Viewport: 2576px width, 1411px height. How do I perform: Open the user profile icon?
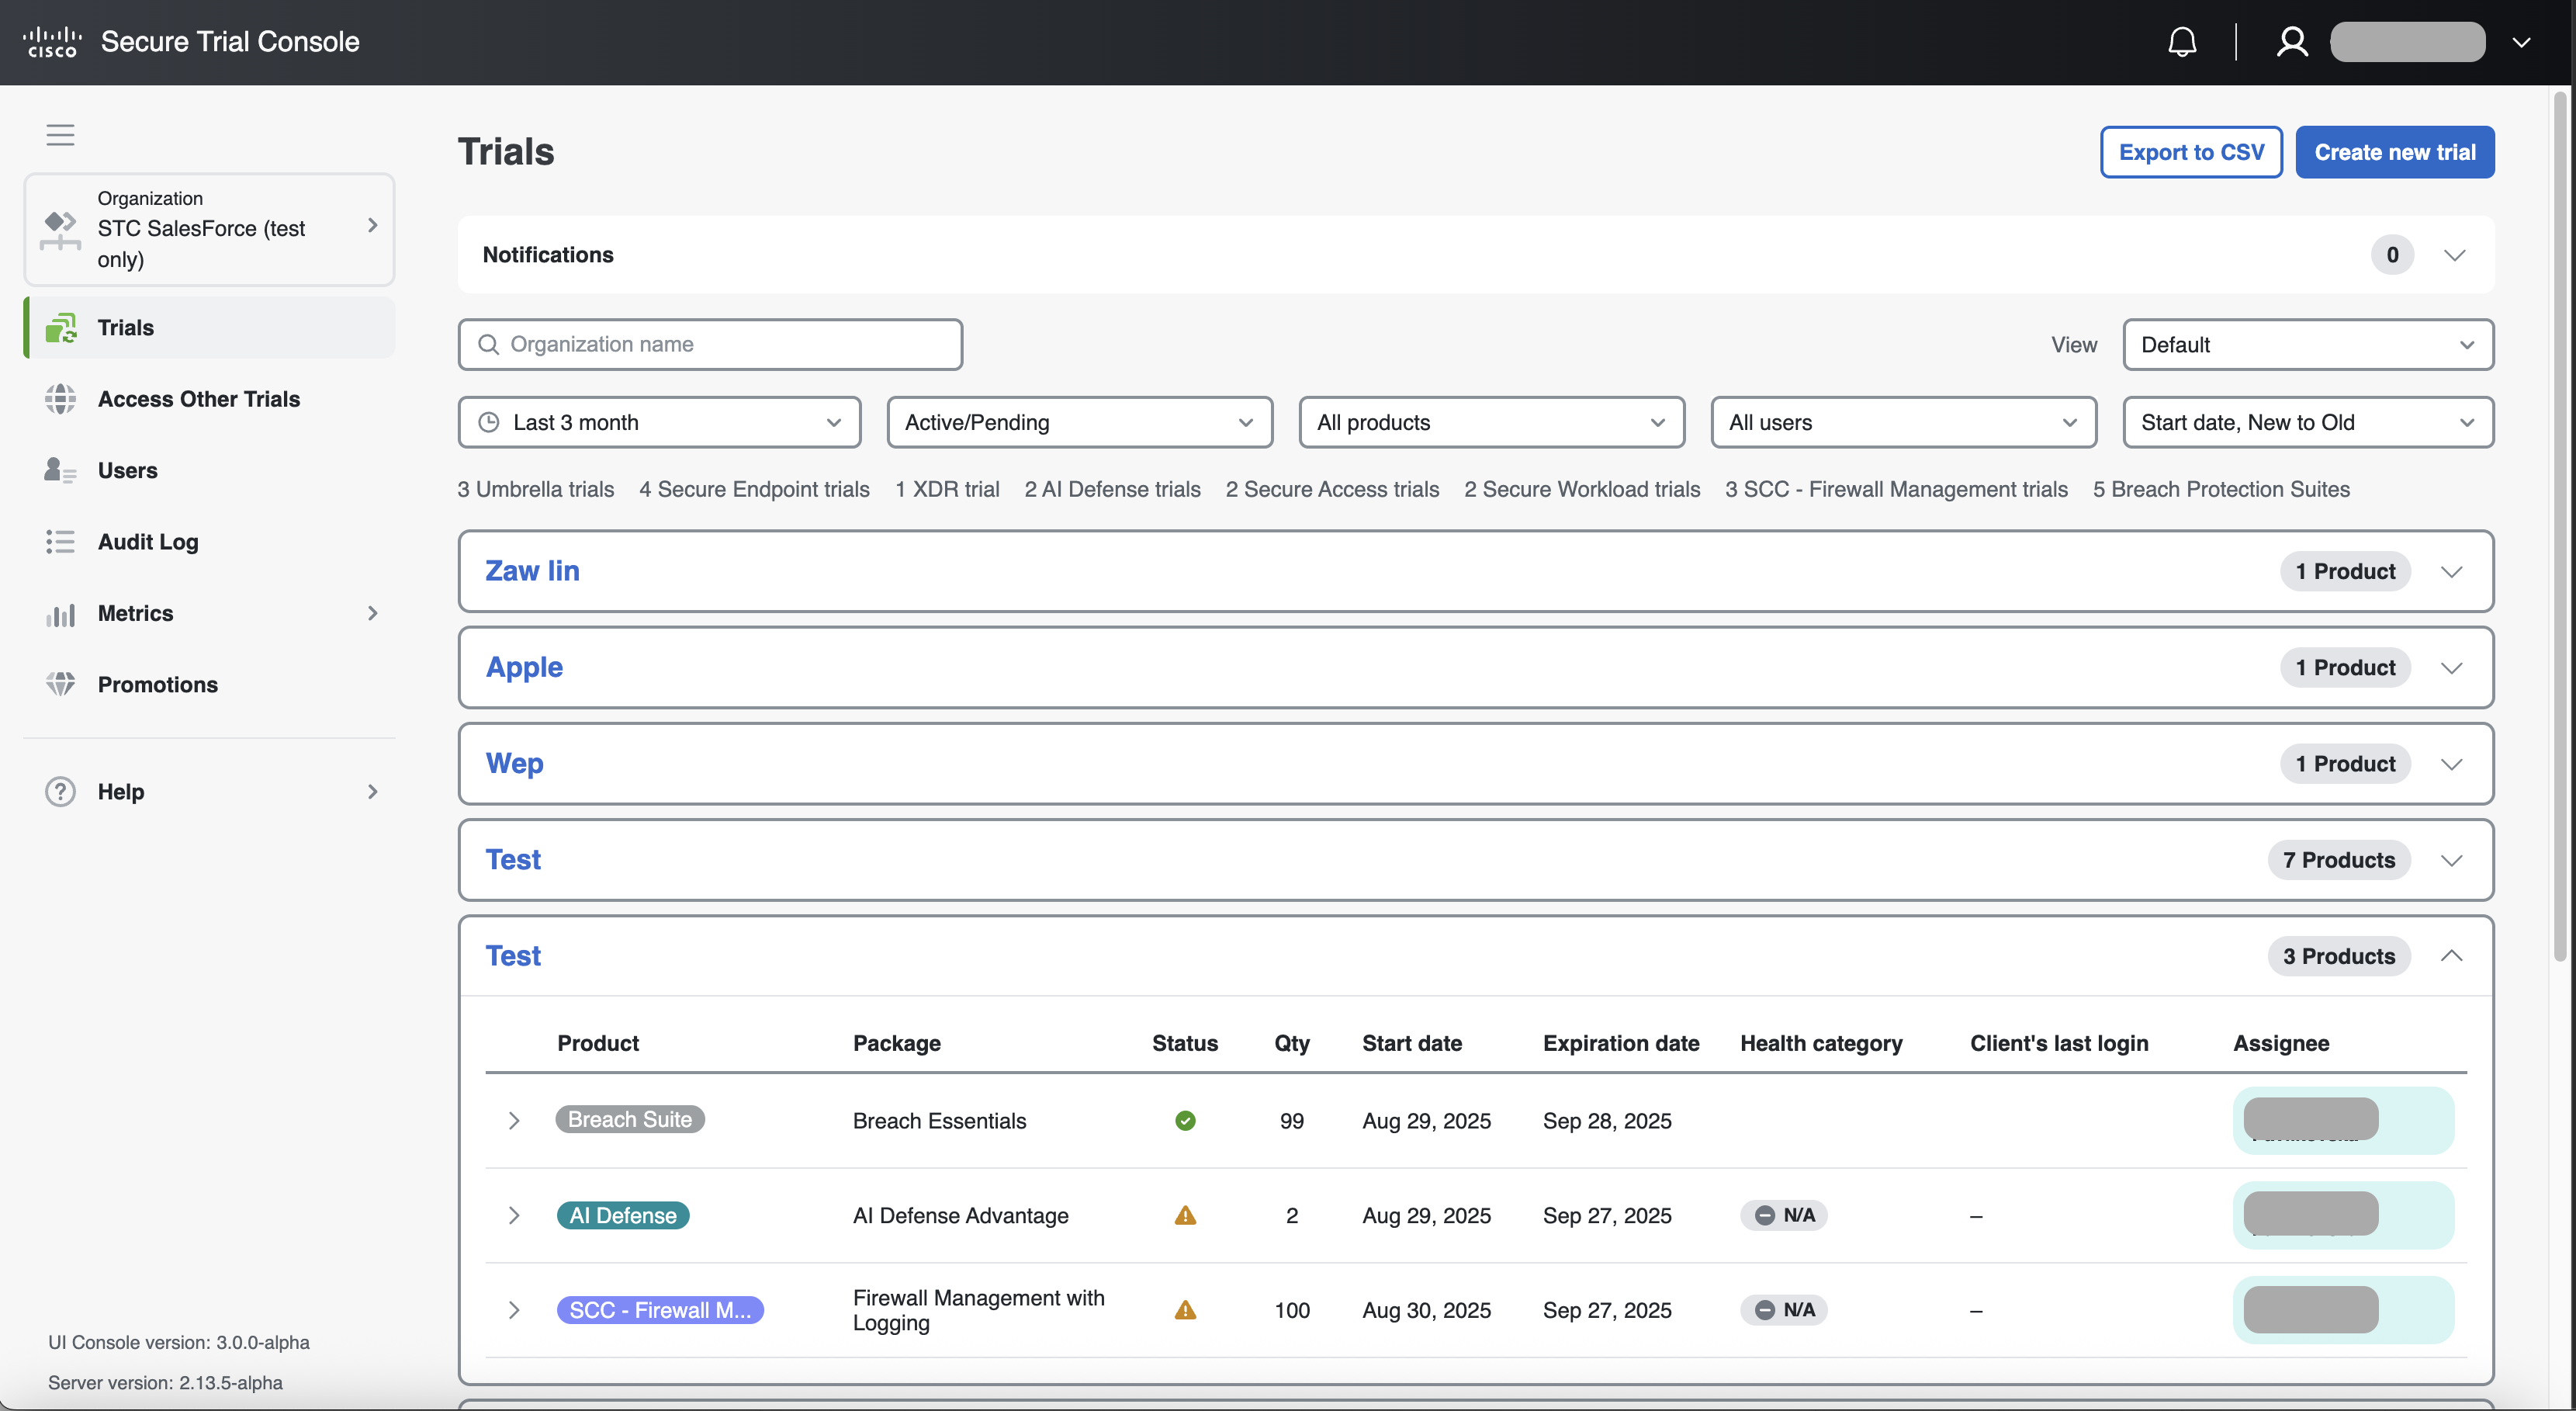pyautogui.click(x=2291, y=42)
